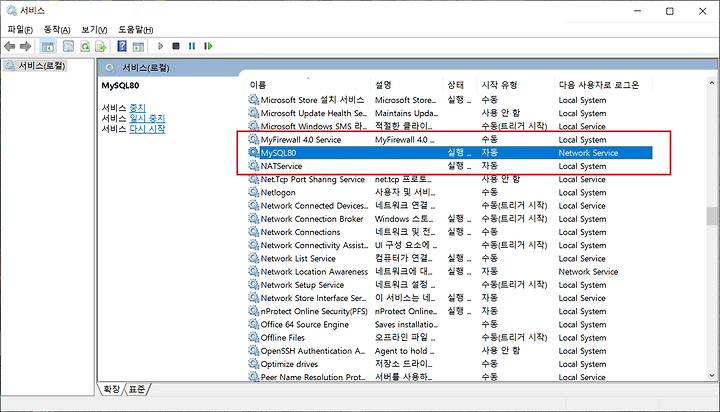Viewport: 720px width, 412px height.
Task: Sort by the 시작 유형 column header
Action: [516, 85]
